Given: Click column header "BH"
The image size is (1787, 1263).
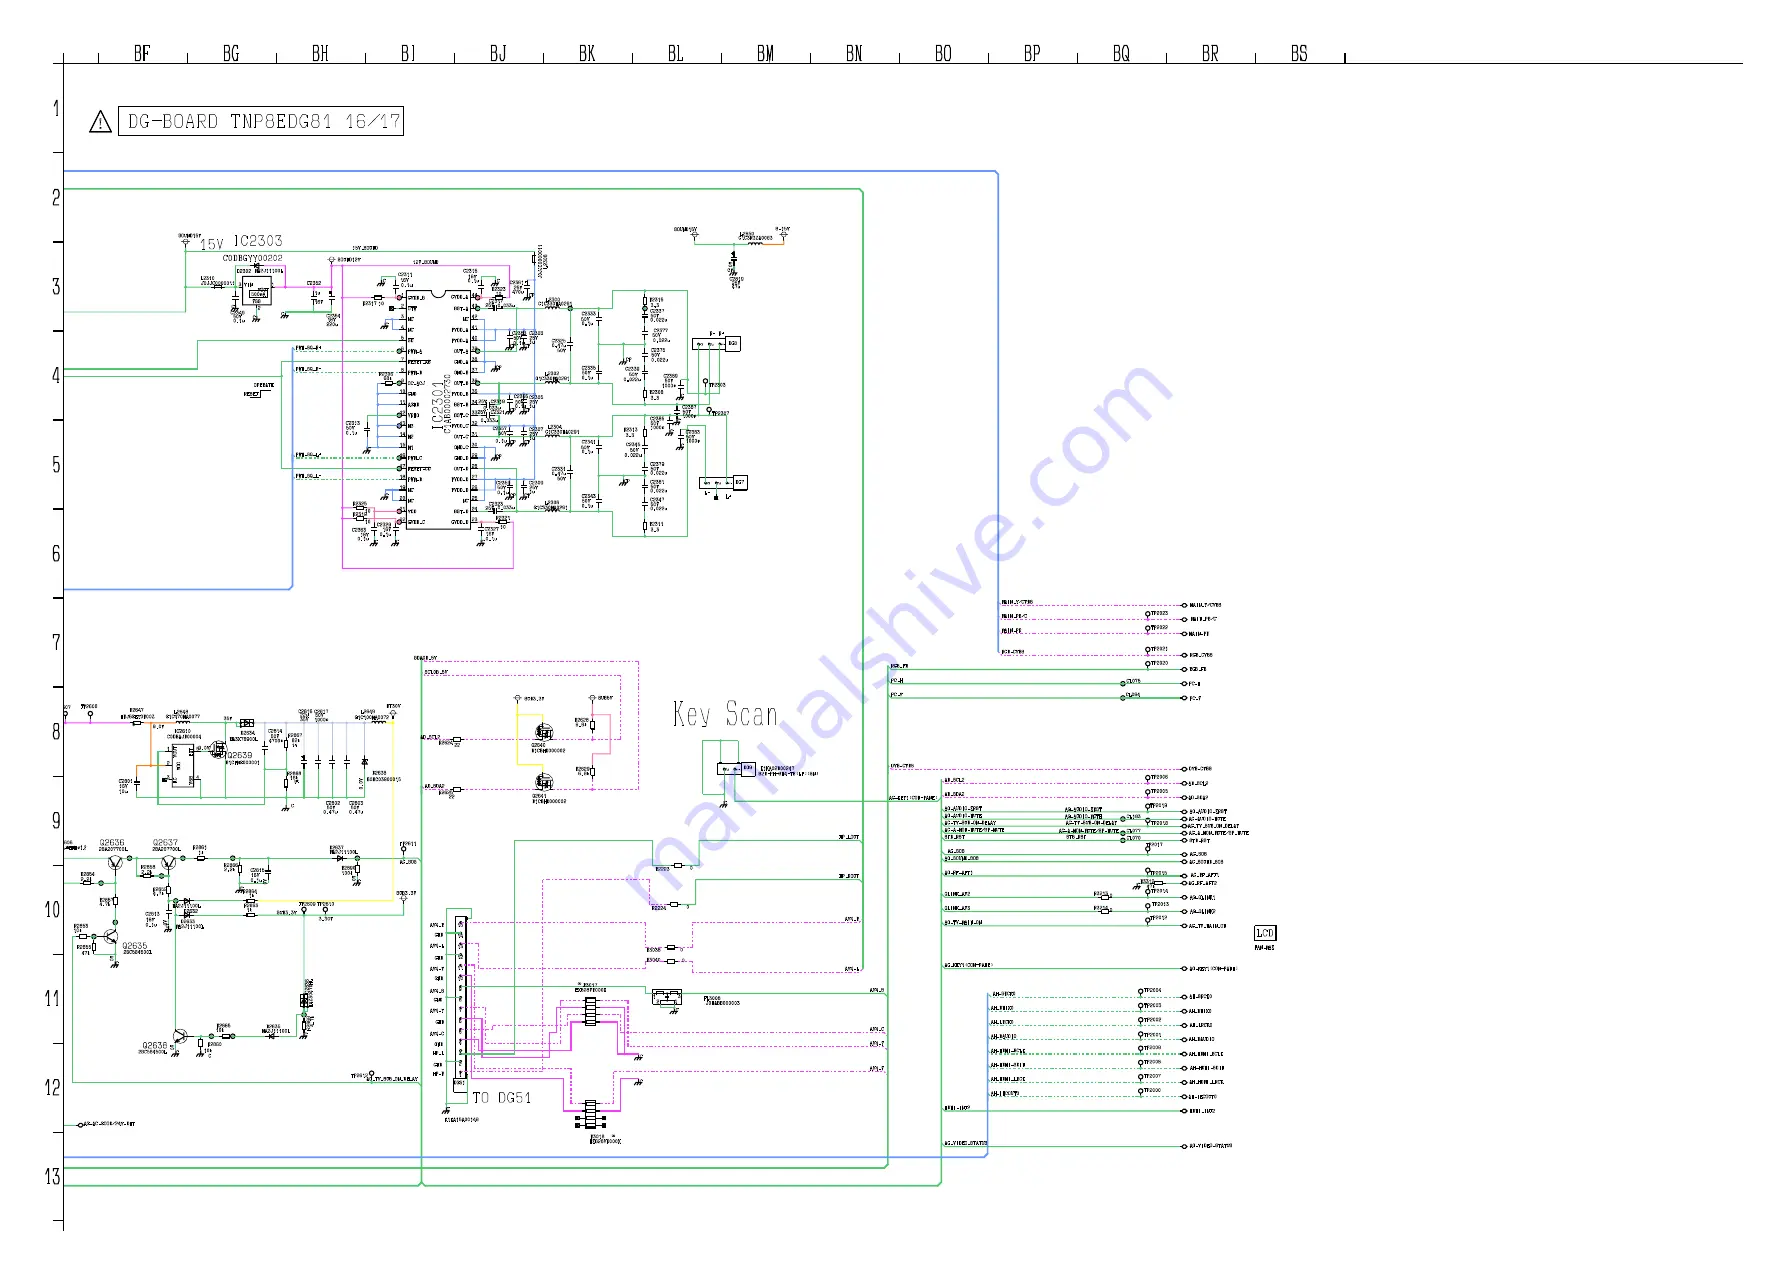Looking at the screenshot, I should click(320, 54).
